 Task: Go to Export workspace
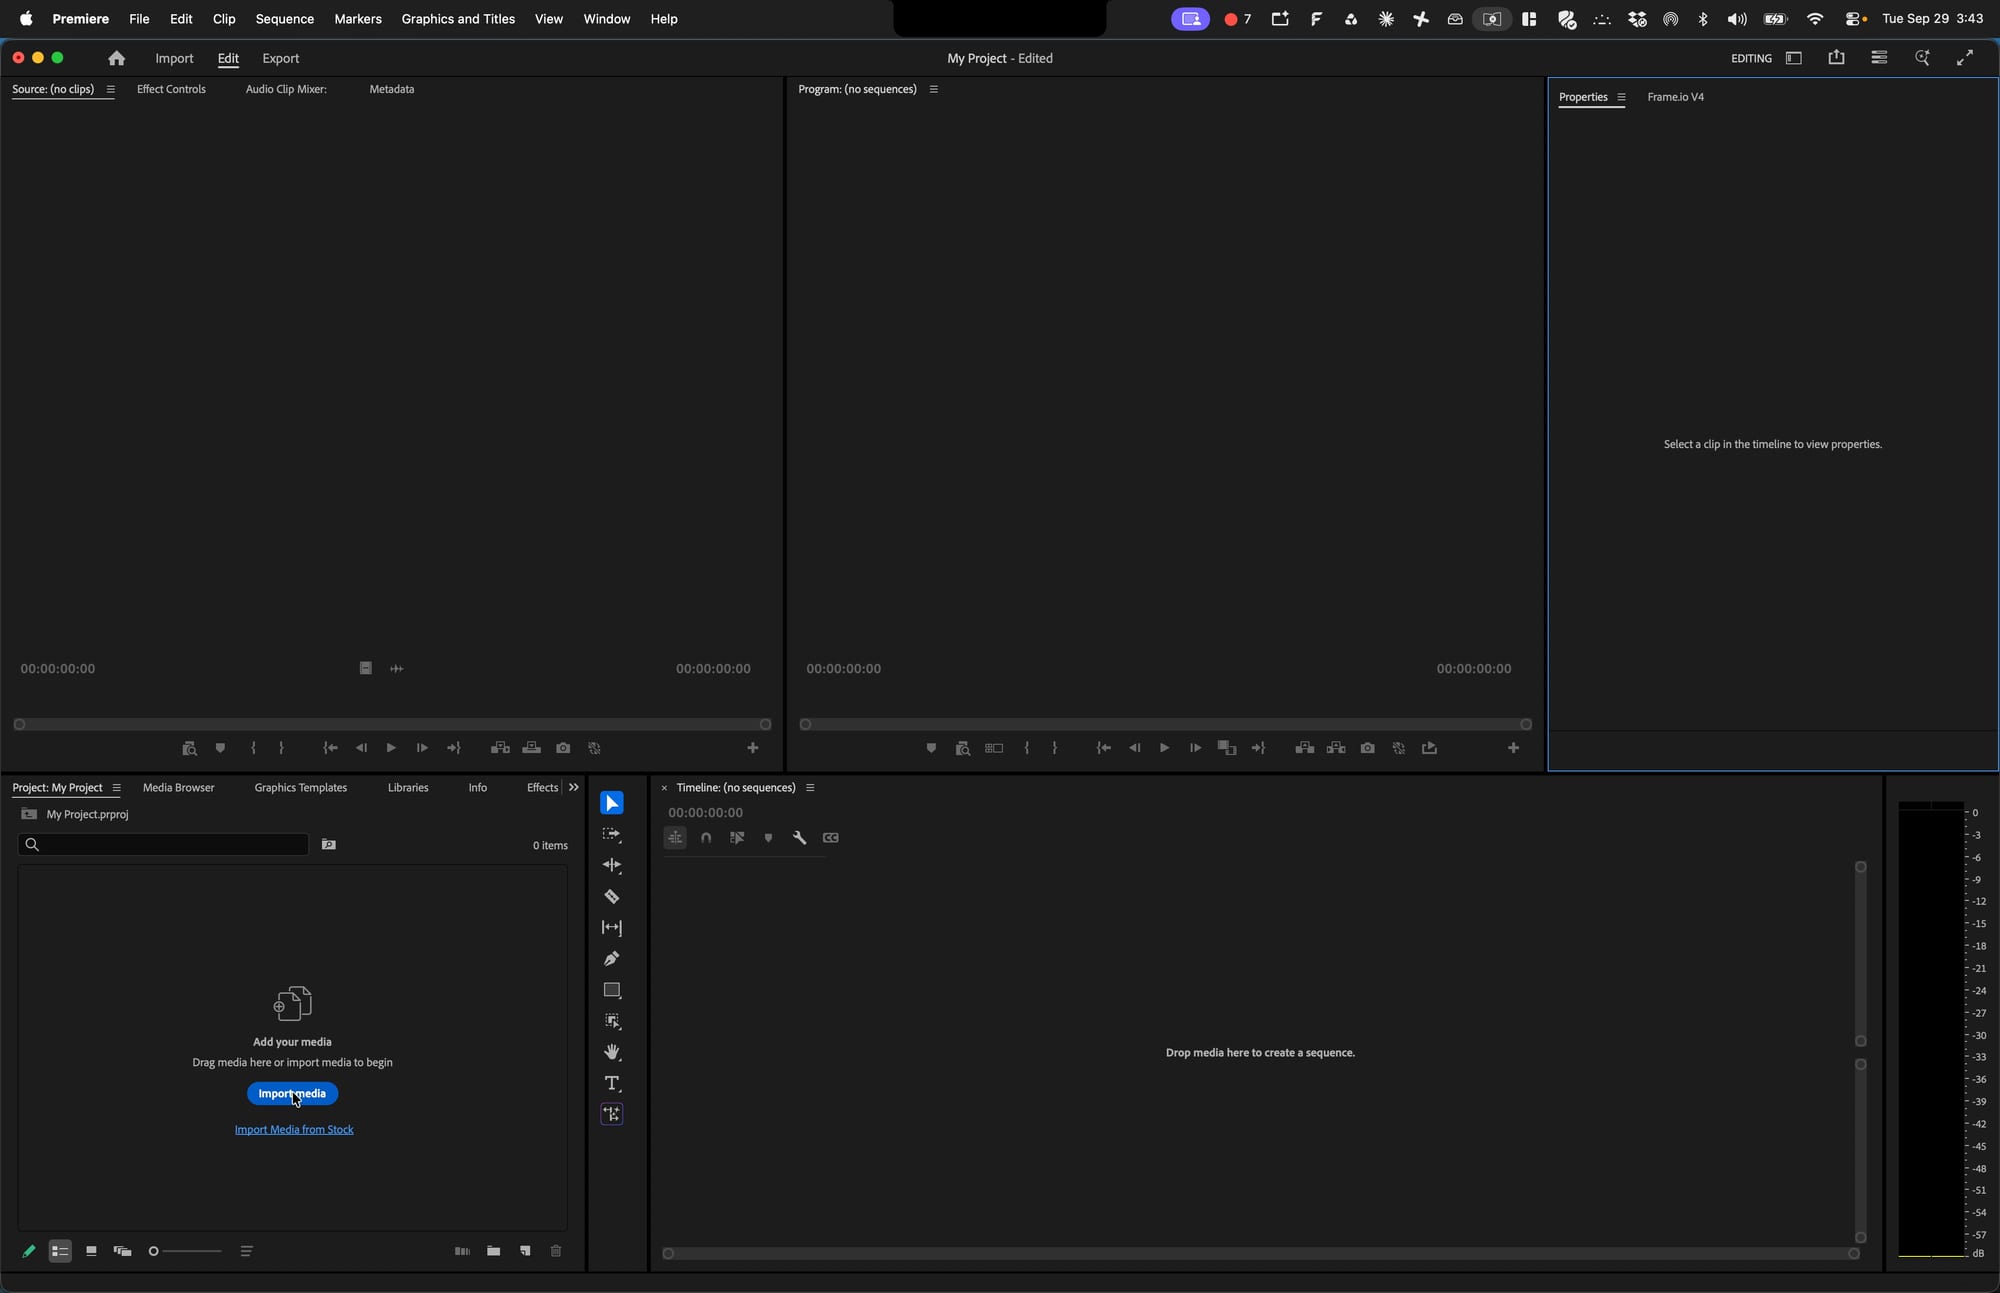[x=280, y=58]
